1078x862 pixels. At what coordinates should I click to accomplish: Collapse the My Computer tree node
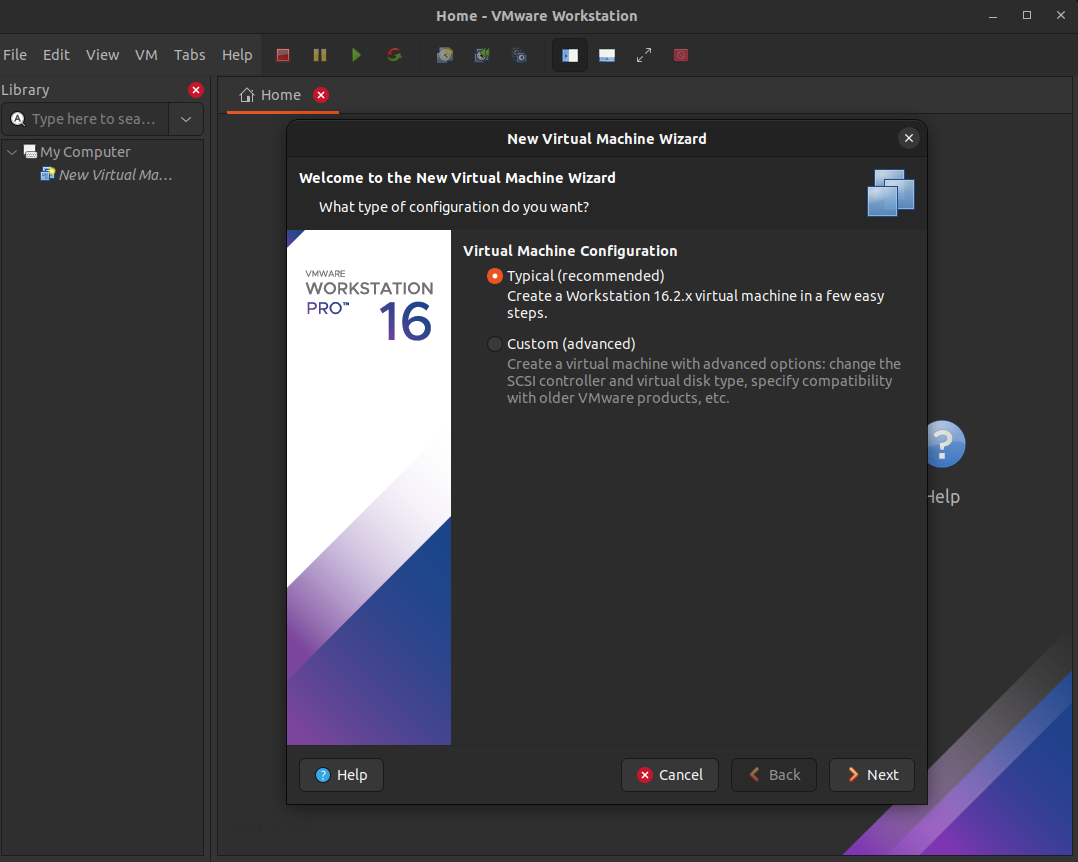pyautogui.click(x=12, y=151)
